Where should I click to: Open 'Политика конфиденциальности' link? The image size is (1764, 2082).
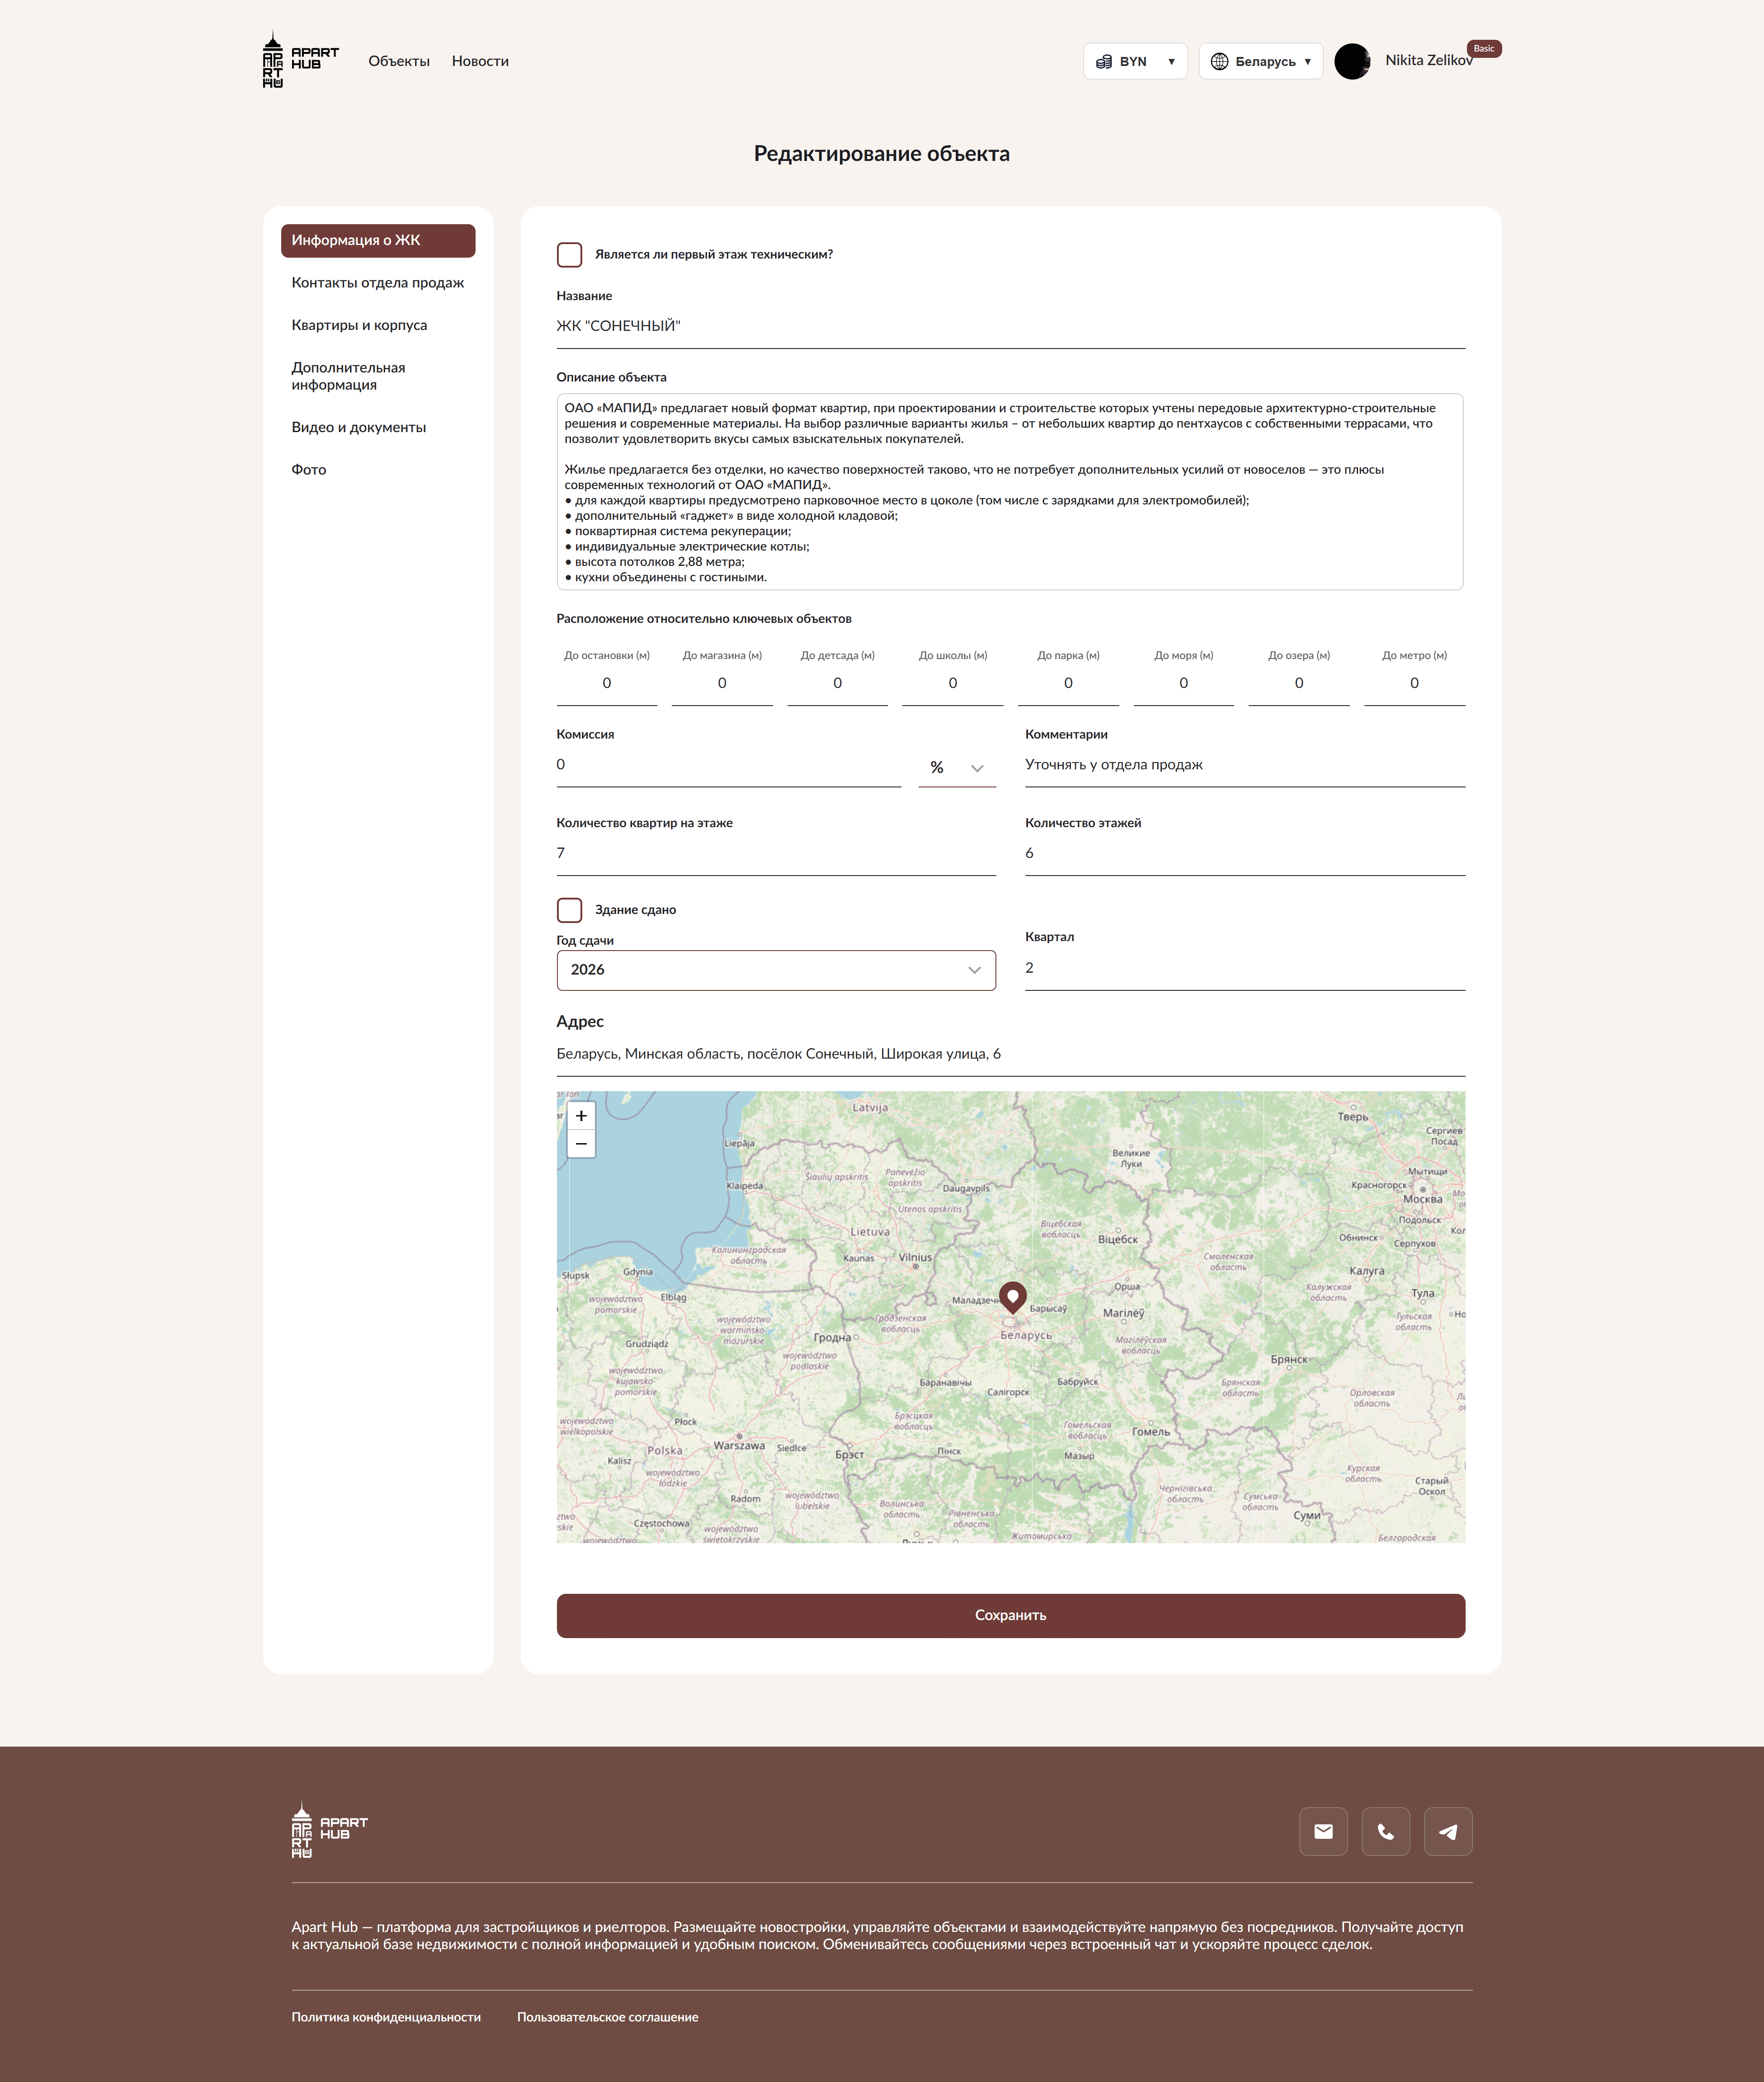click(386, 2017)
